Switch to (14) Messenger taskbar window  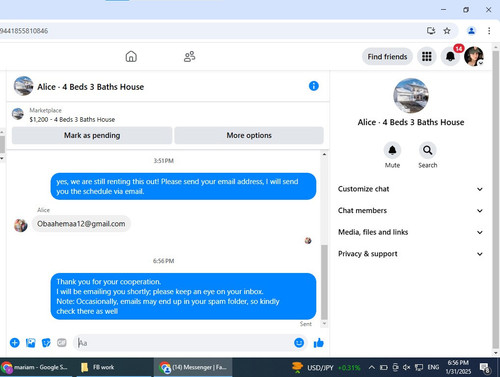(x=193, y=367)
